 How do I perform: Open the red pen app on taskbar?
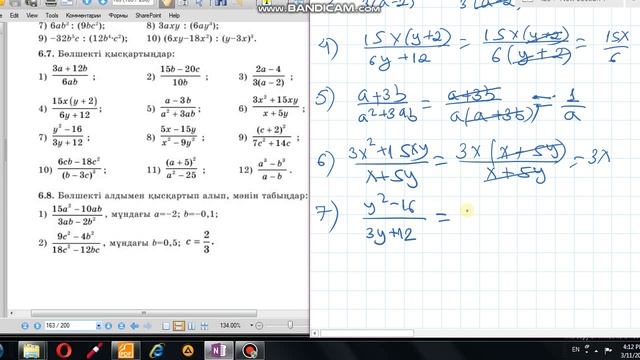click(94, 351)
